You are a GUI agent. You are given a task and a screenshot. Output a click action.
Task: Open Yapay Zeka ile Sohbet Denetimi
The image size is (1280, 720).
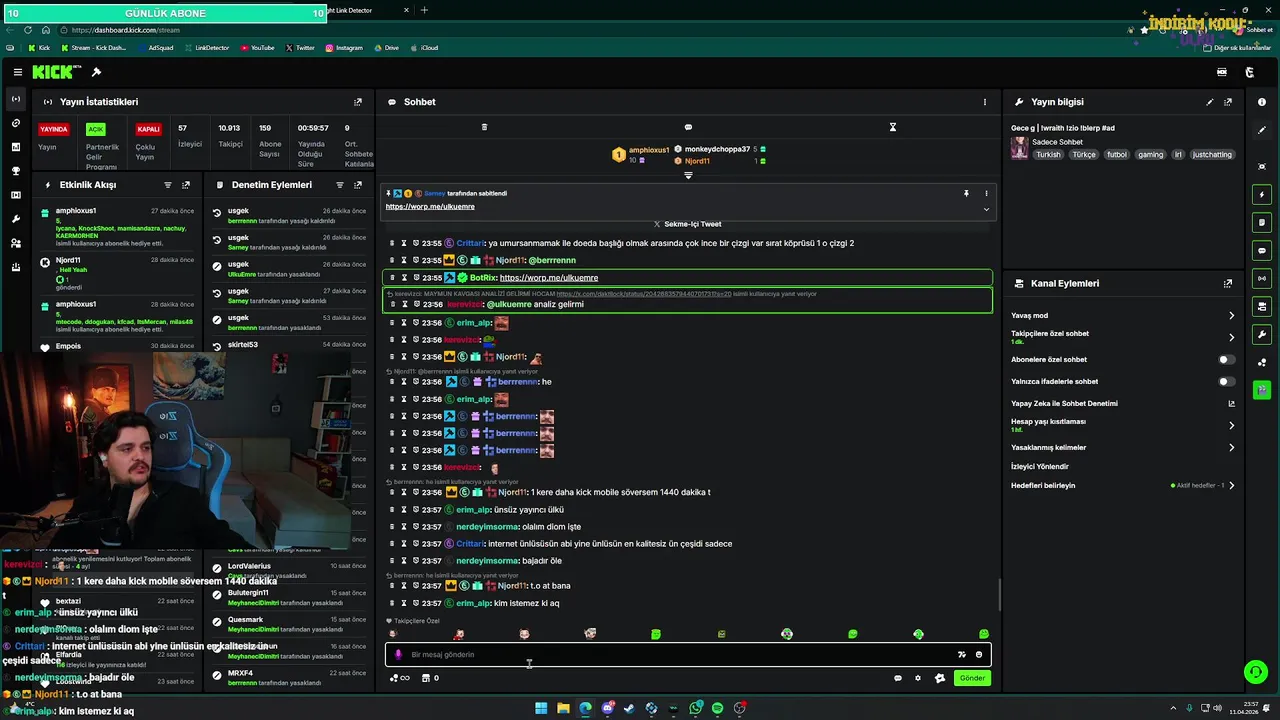point(1064,403)
